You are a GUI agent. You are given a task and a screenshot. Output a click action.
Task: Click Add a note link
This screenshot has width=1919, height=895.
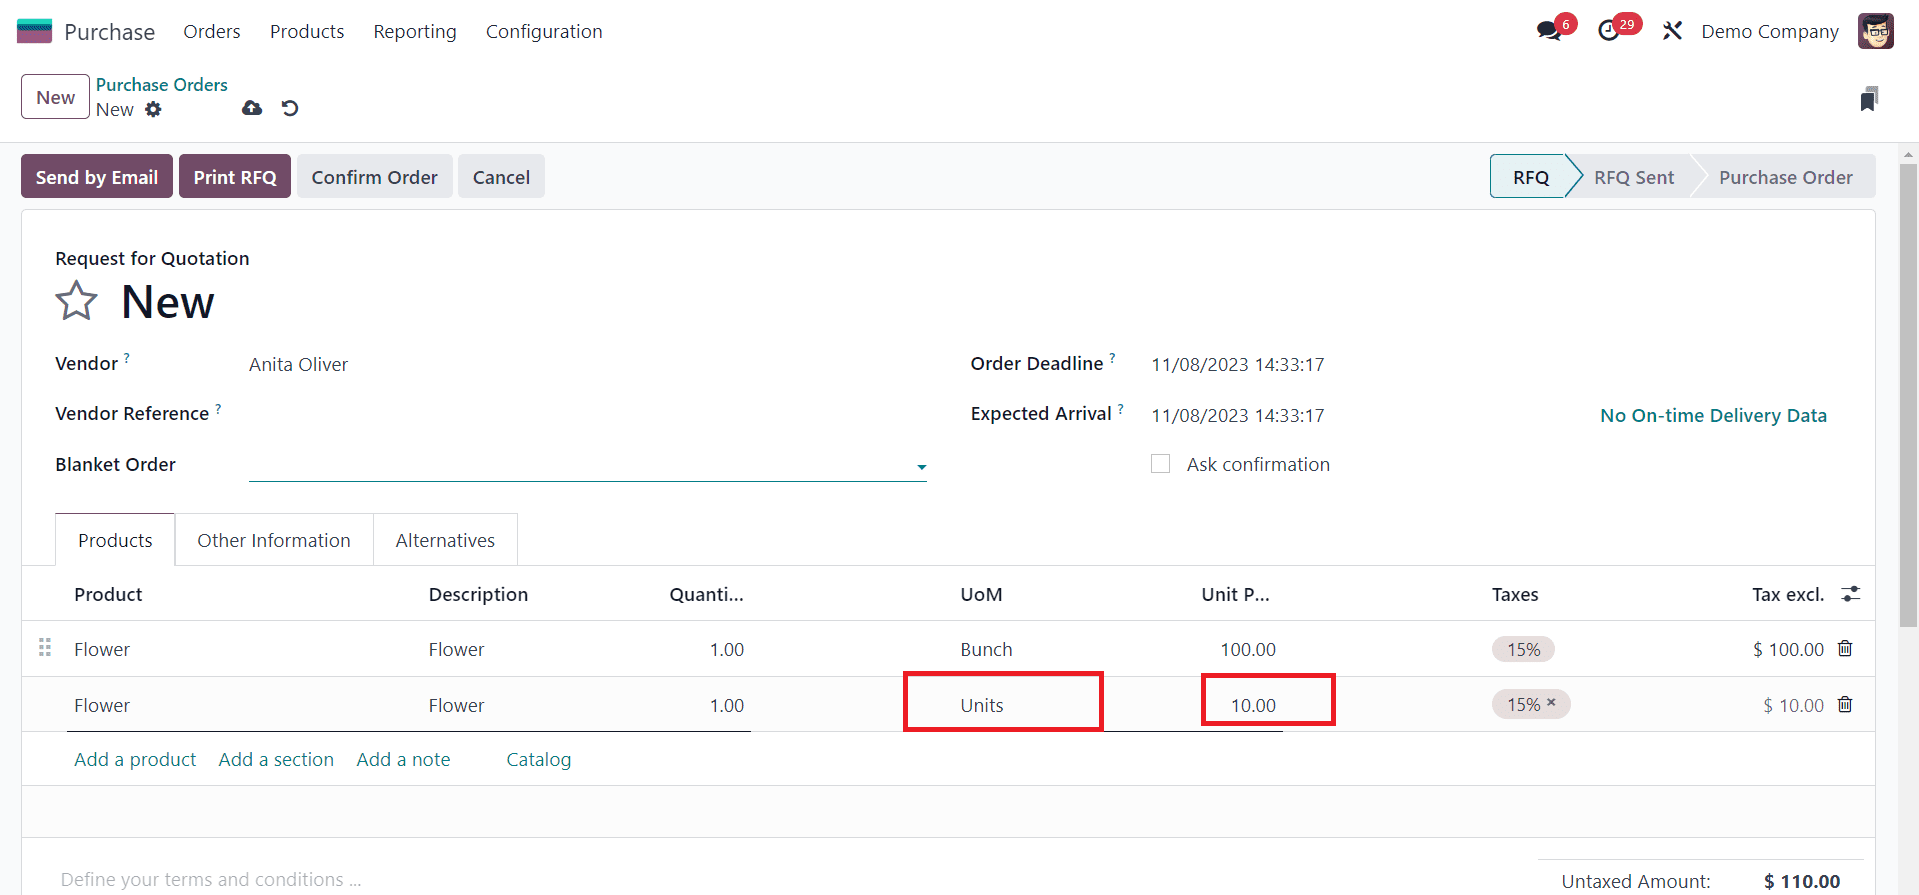(x=403, y=759)
